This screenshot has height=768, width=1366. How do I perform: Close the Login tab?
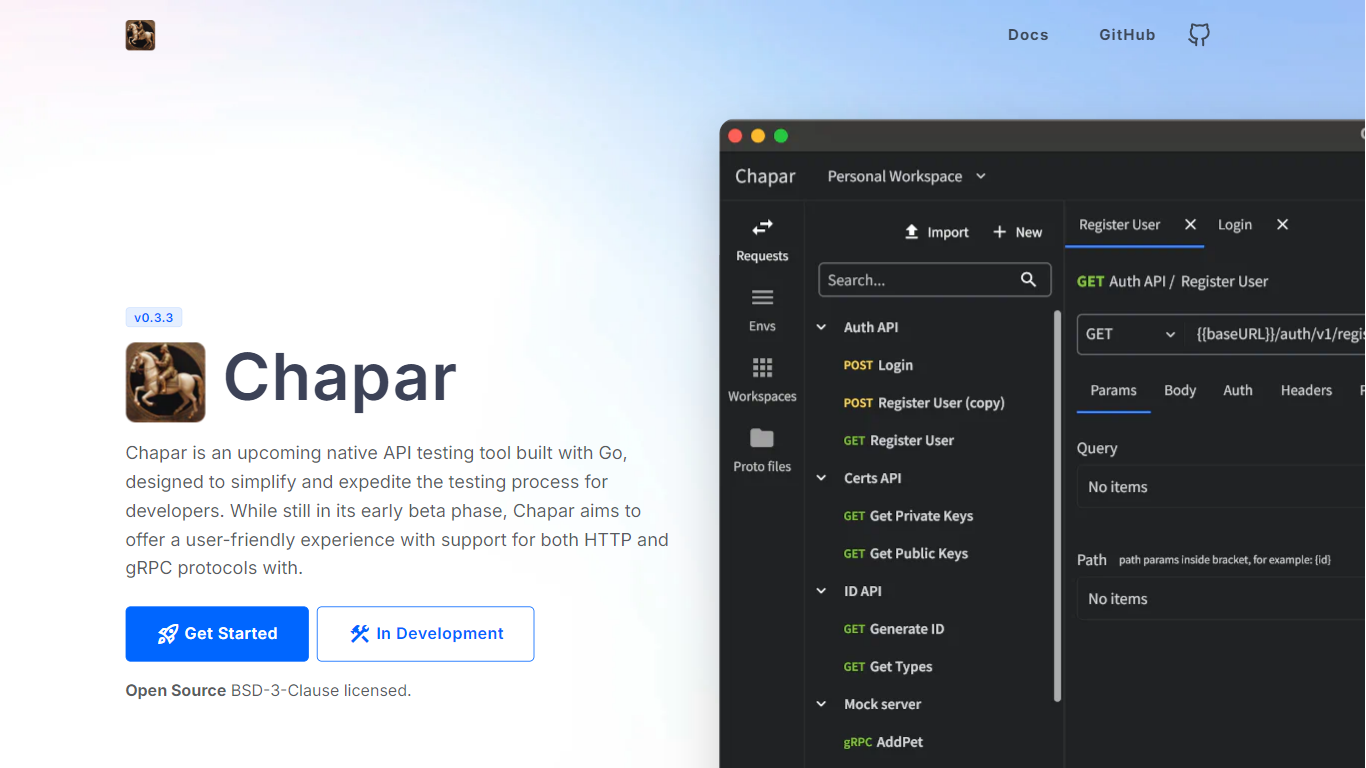(1283, 225)
